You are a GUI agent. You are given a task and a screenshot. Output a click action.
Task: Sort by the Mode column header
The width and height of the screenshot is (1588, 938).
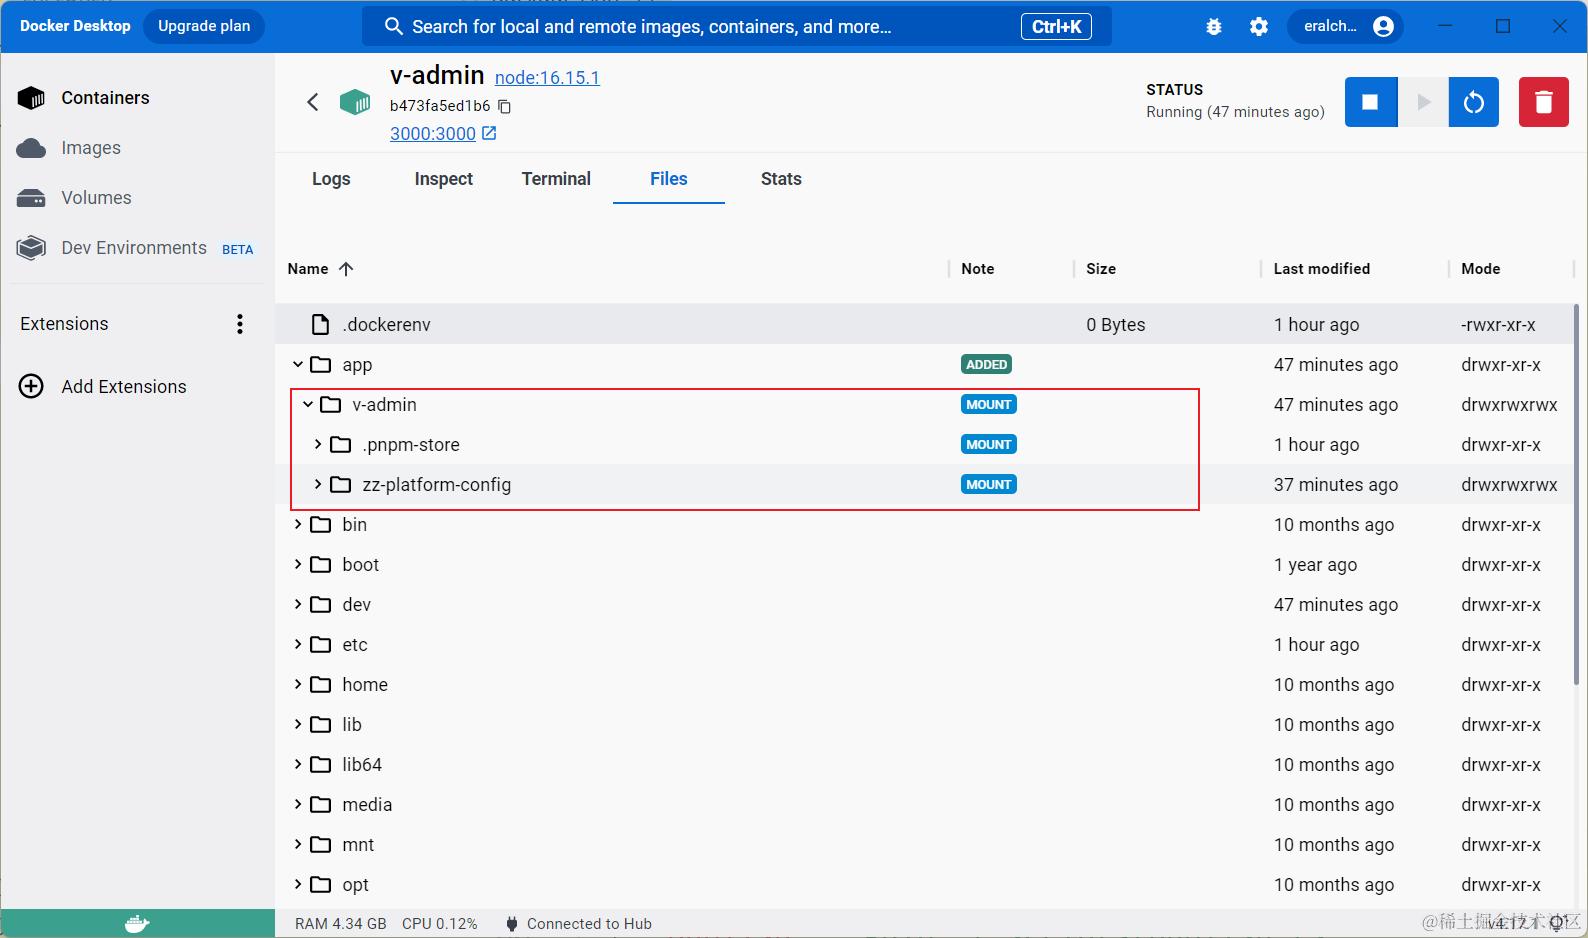coord(1480,269)
